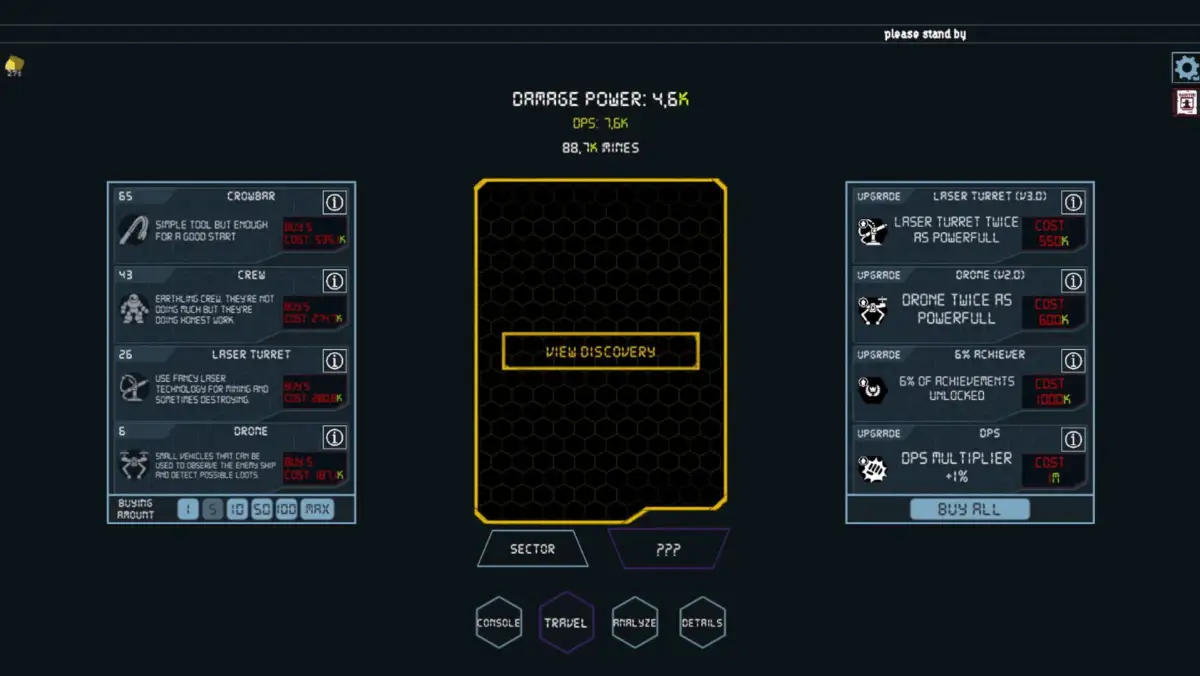
Task: Navigate to the Console screen
Action: point(497,621)
